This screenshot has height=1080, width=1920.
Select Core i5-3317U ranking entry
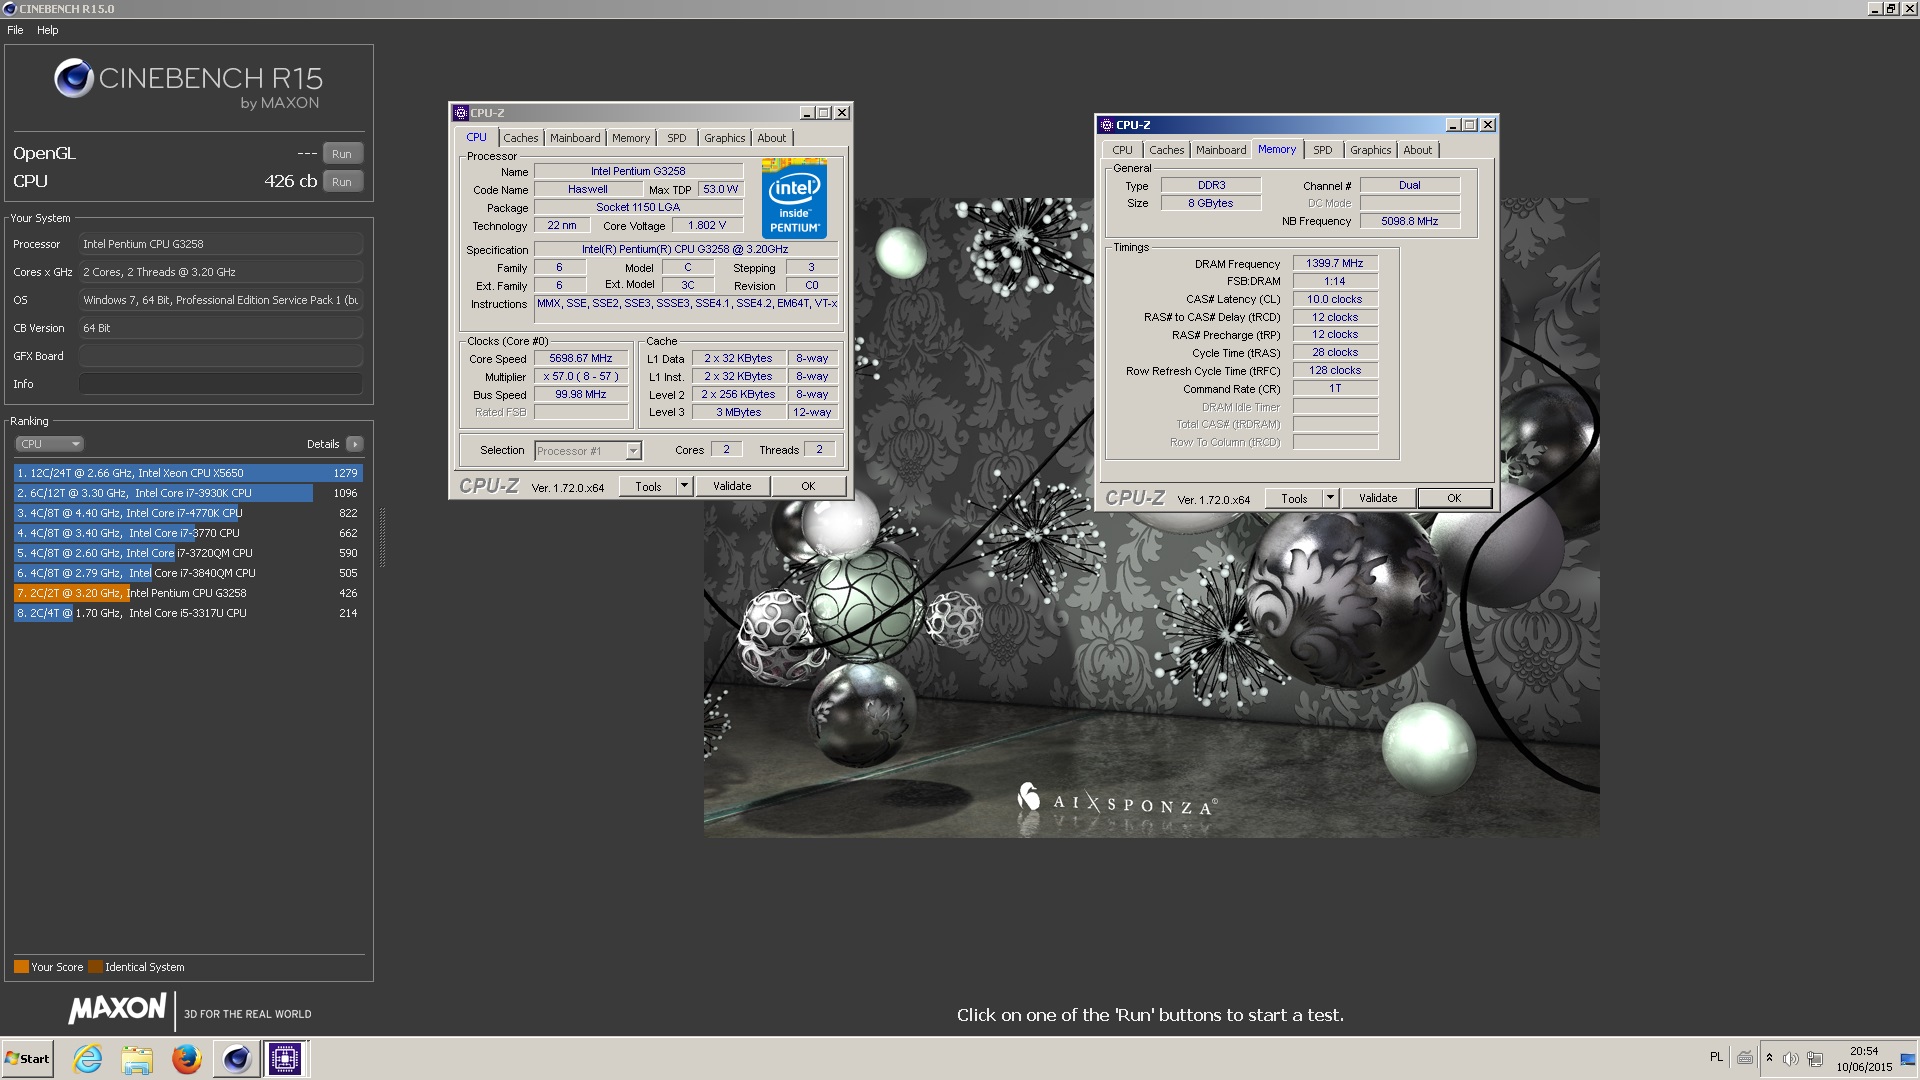click(188, 613)
